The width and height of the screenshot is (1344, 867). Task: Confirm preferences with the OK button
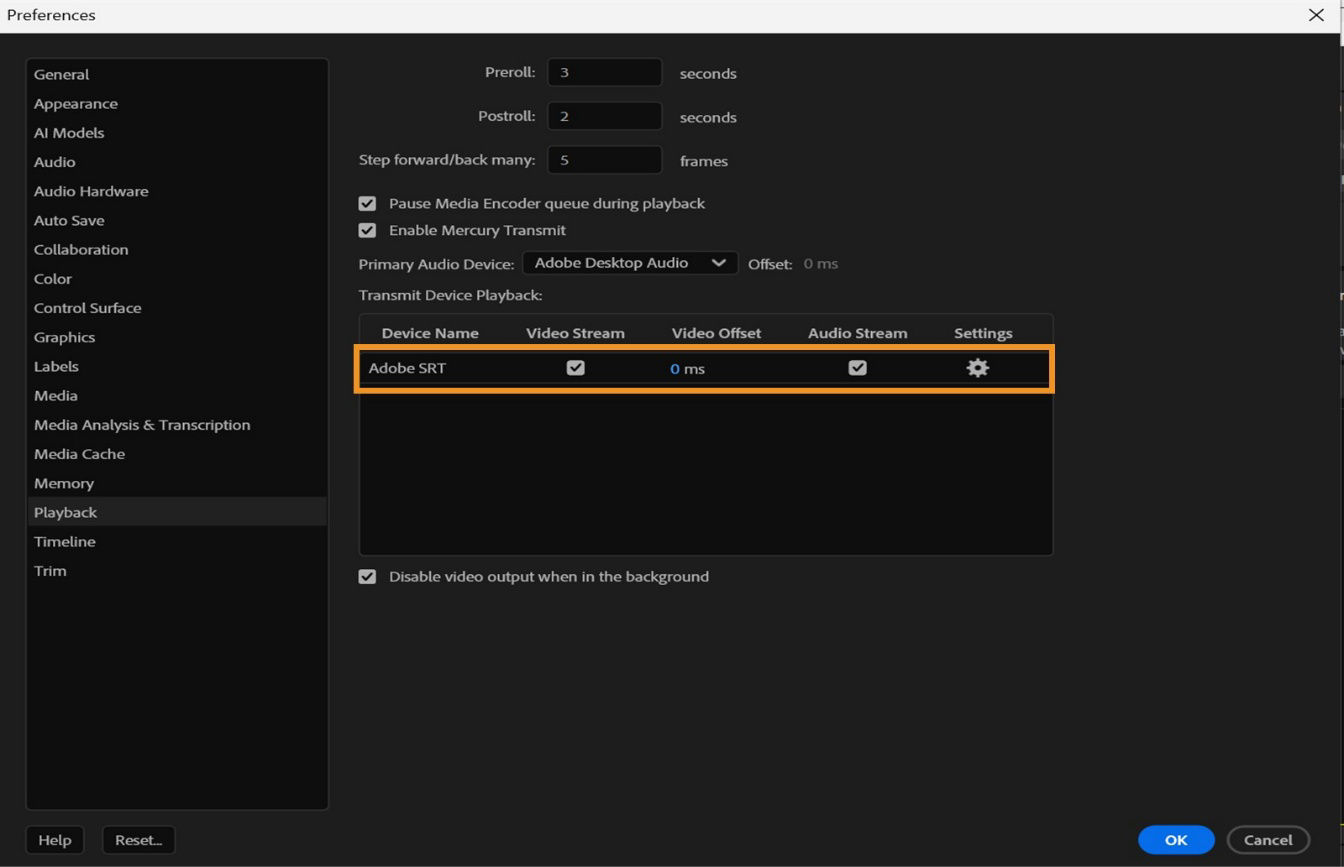[x=1176, y=840]
